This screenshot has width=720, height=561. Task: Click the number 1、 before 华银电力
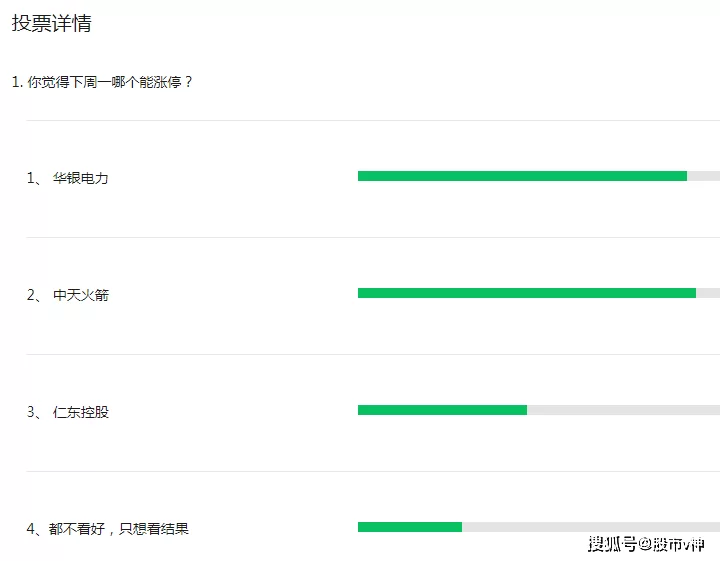click(x=33, y=178)
